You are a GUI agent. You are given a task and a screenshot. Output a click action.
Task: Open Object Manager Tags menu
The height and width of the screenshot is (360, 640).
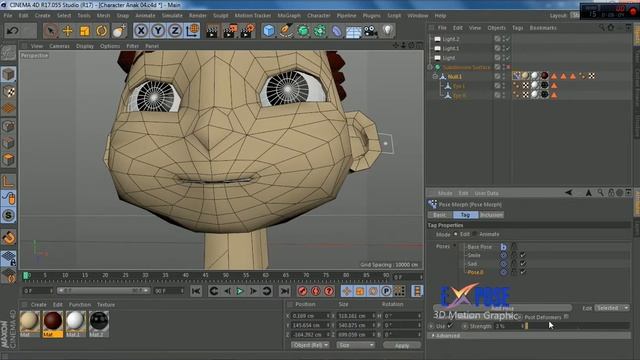(x=518, y=28)
